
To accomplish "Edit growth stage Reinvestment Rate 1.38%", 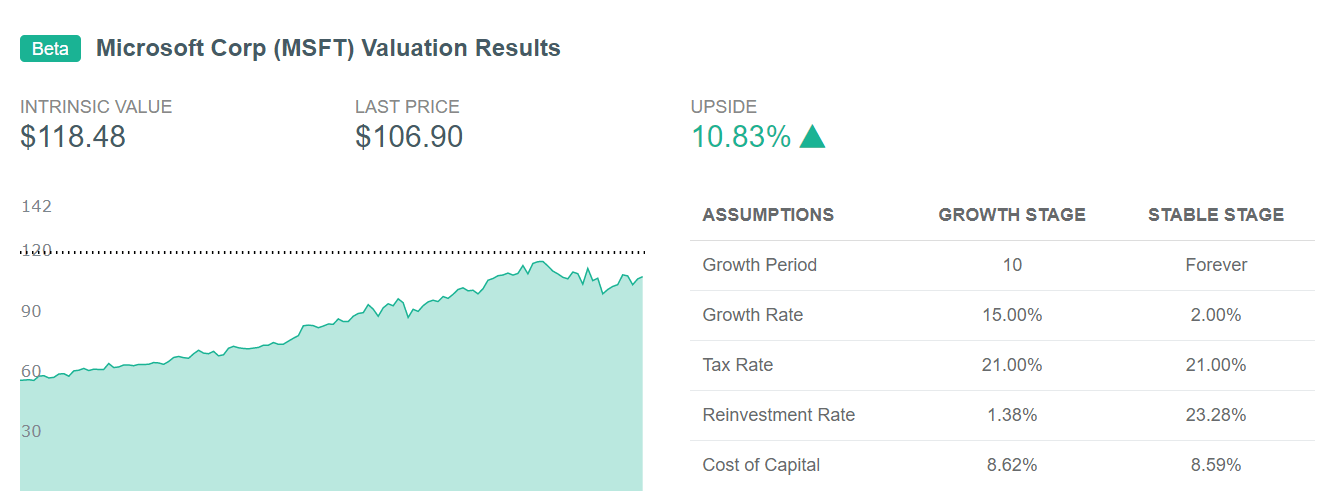I will (x=1012, y=415).
